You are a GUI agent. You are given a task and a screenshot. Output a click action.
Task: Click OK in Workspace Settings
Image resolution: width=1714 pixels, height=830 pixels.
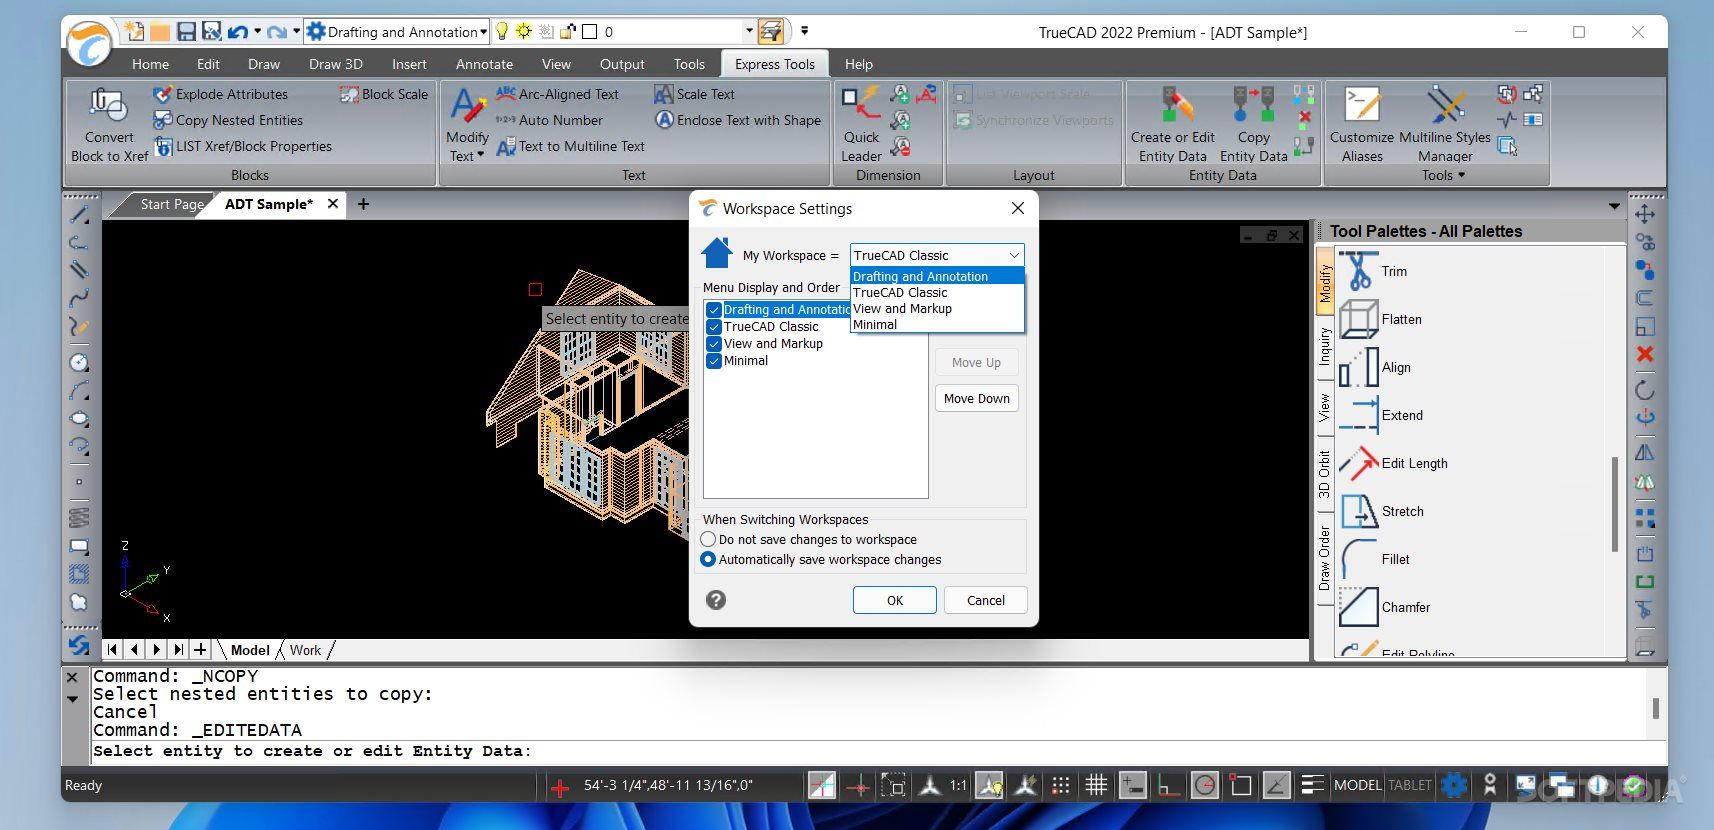[x=894, y=600]
